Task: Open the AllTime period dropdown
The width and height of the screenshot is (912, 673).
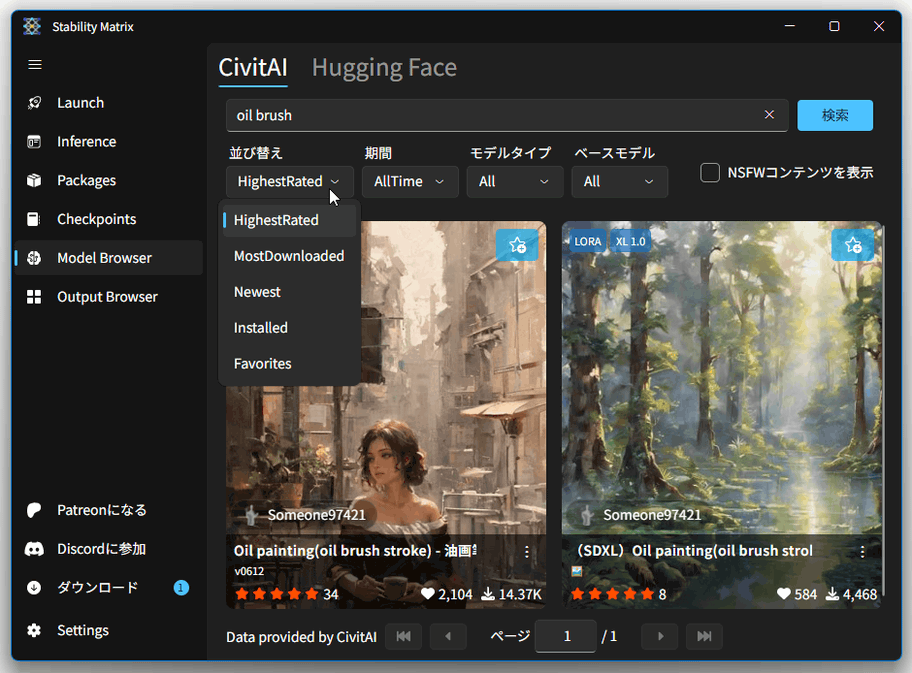Action: coord(410,181)
